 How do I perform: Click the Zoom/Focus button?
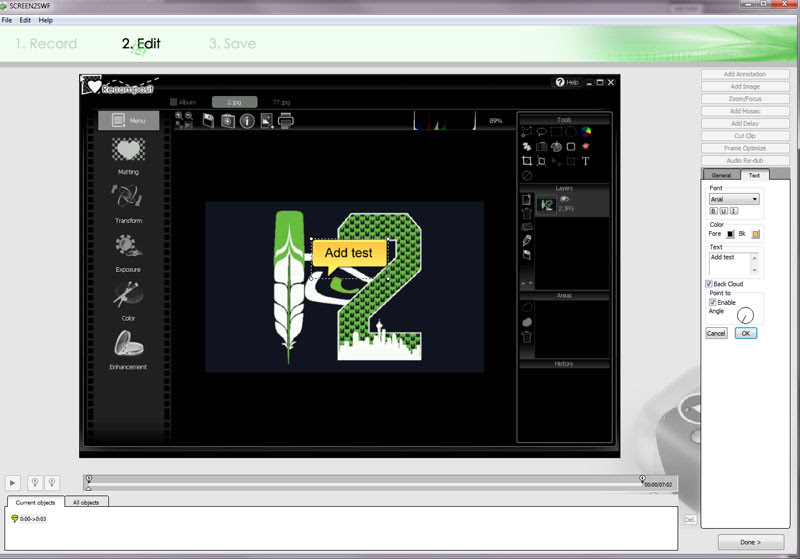point(745,99)
